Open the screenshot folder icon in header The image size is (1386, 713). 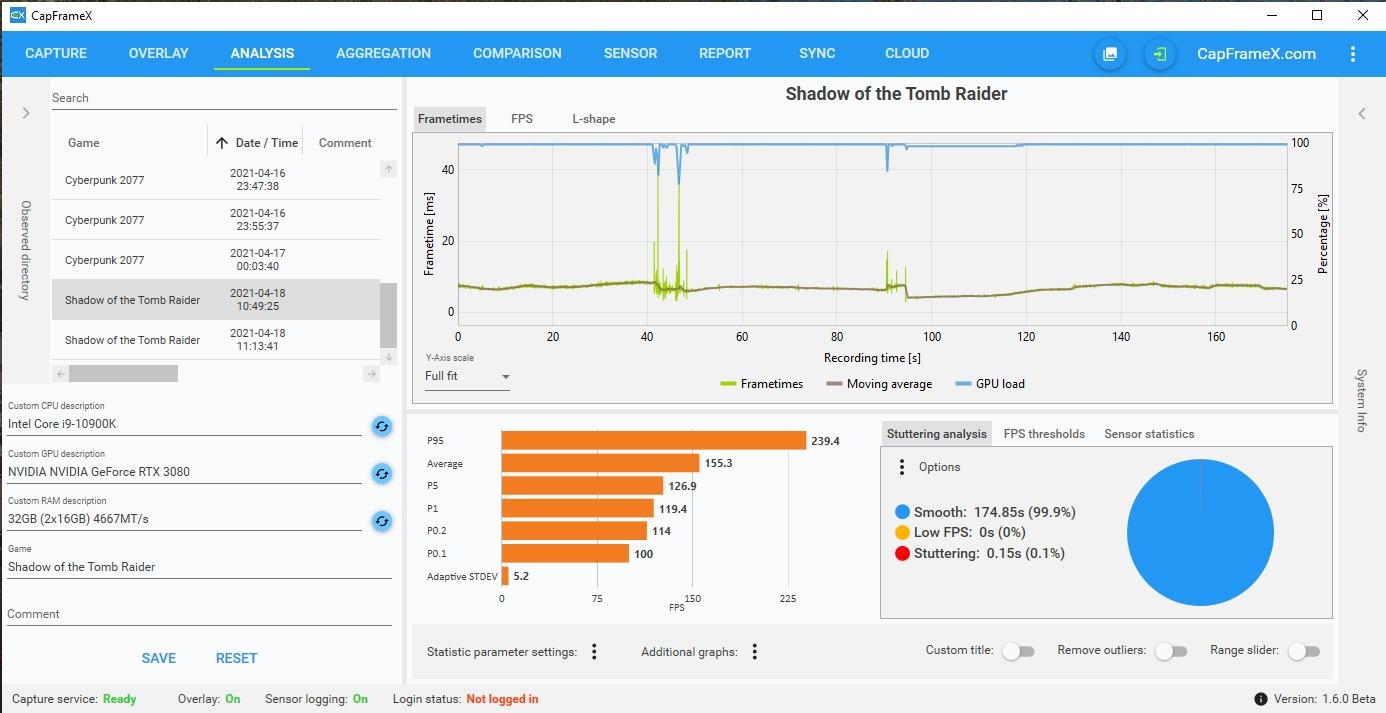point(1109,54)
